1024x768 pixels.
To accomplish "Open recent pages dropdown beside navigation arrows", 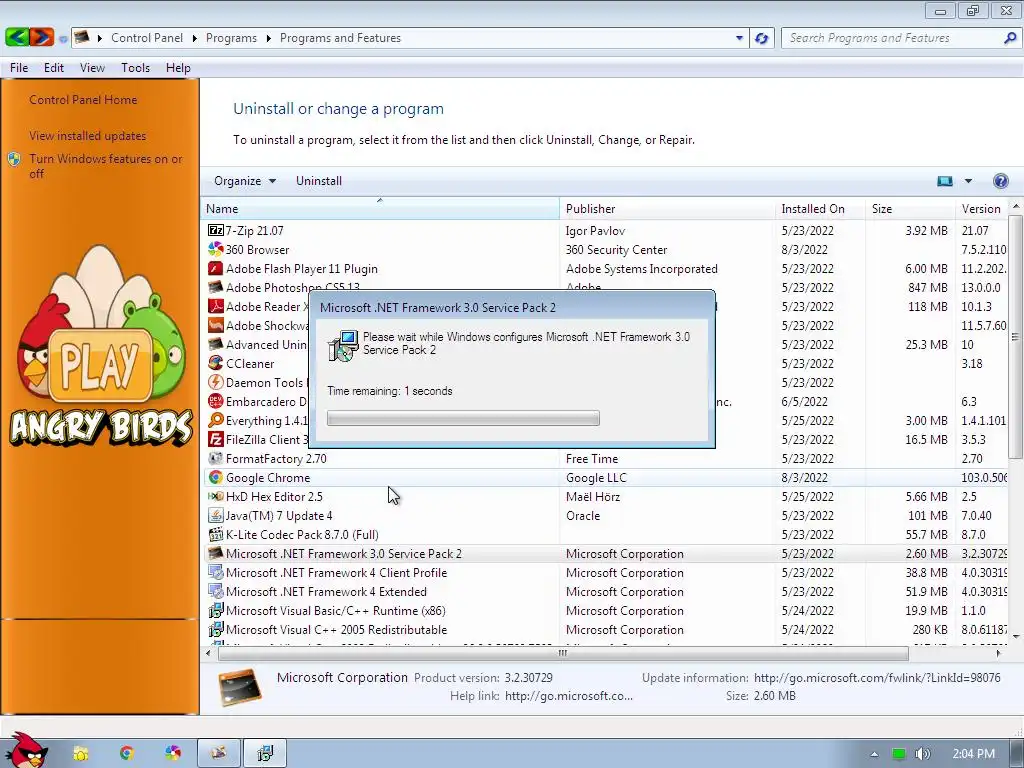I will [63, 39].
